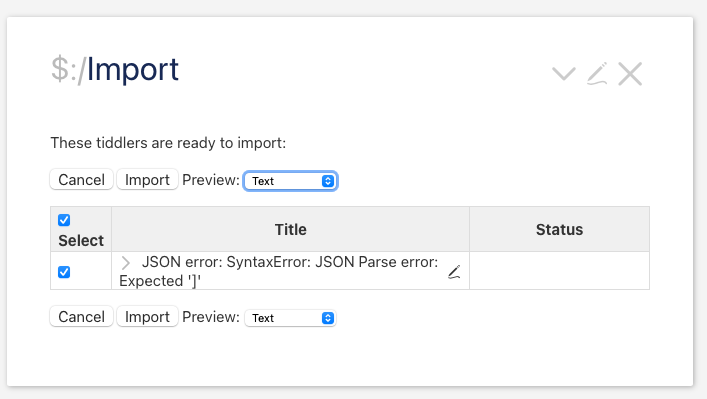Uncheck the JSON error tiddler checkbox
Screen dimensions: 707x399
(64, 272)
